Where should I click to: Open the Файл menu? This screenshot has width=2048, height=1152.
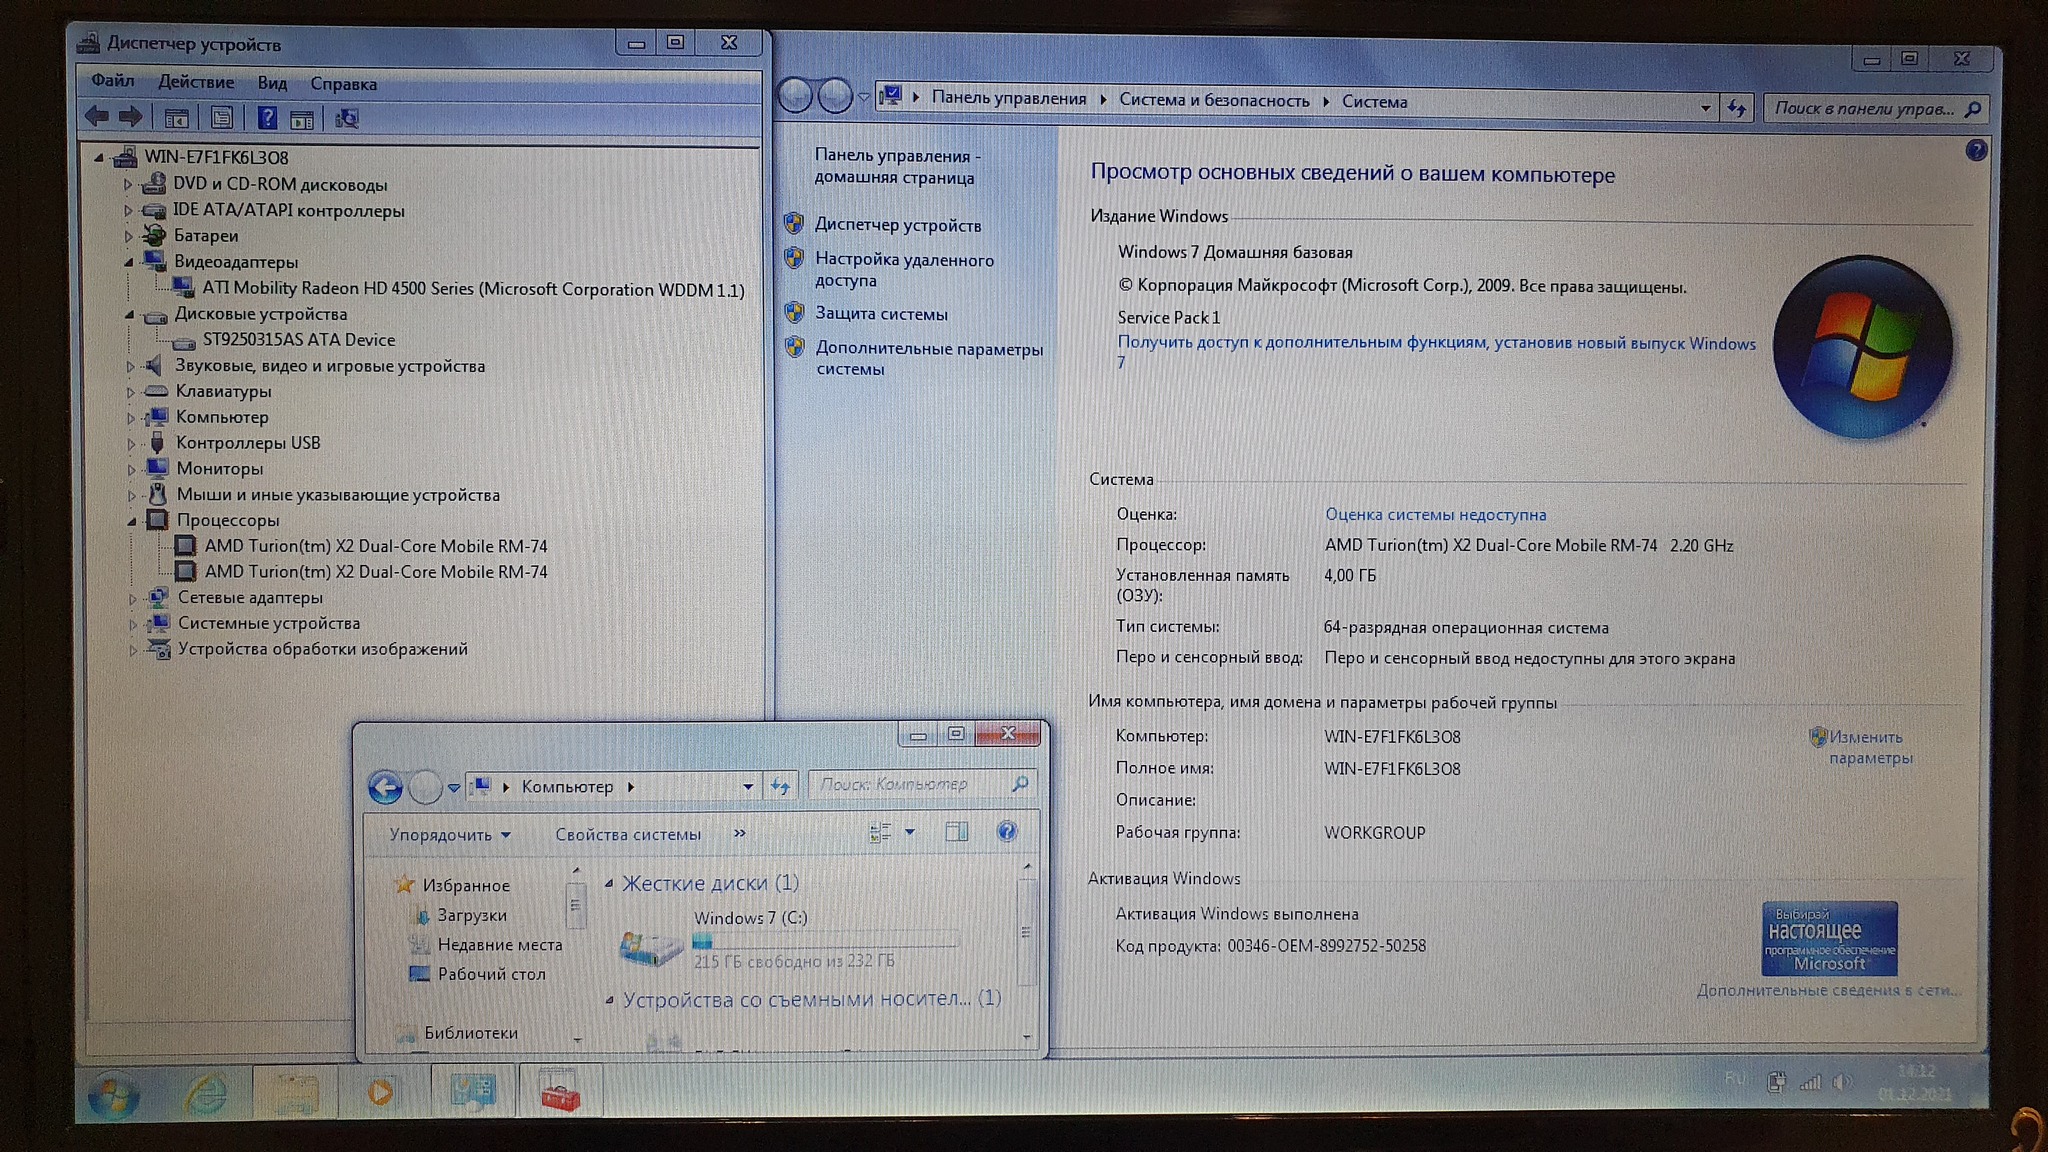tap(113, 80)
